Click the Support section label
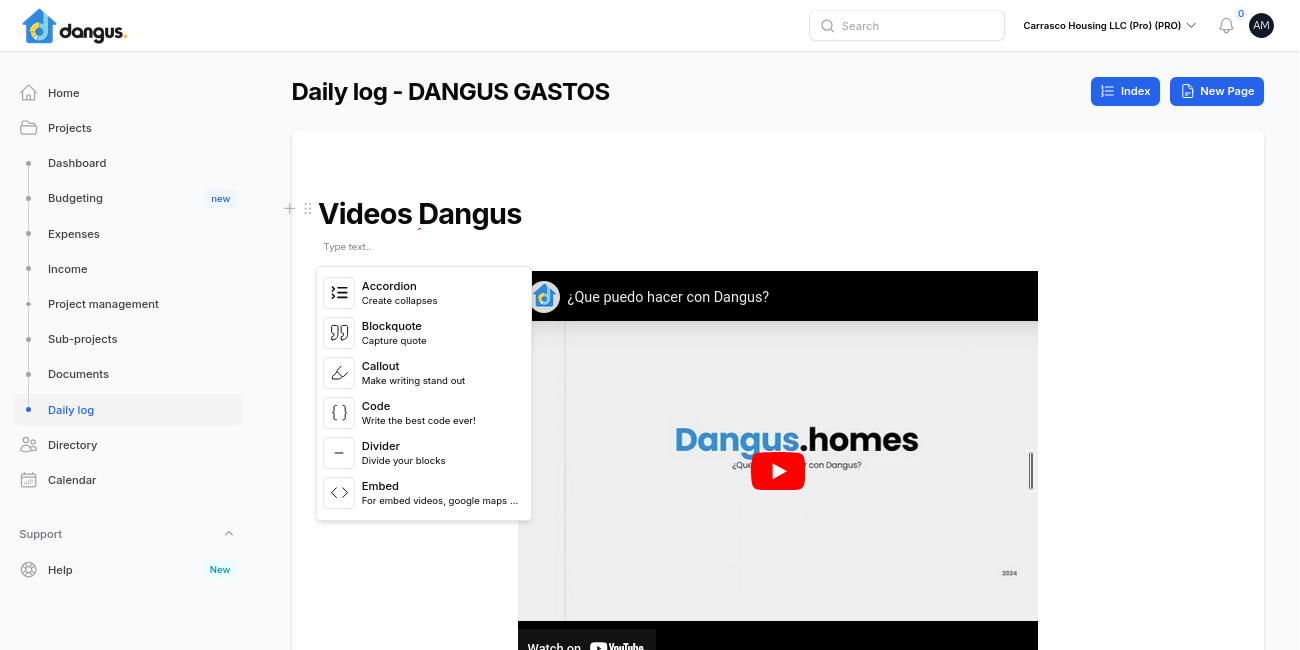Viewport: 1300px width, 650px height. (x=40, y=534)
